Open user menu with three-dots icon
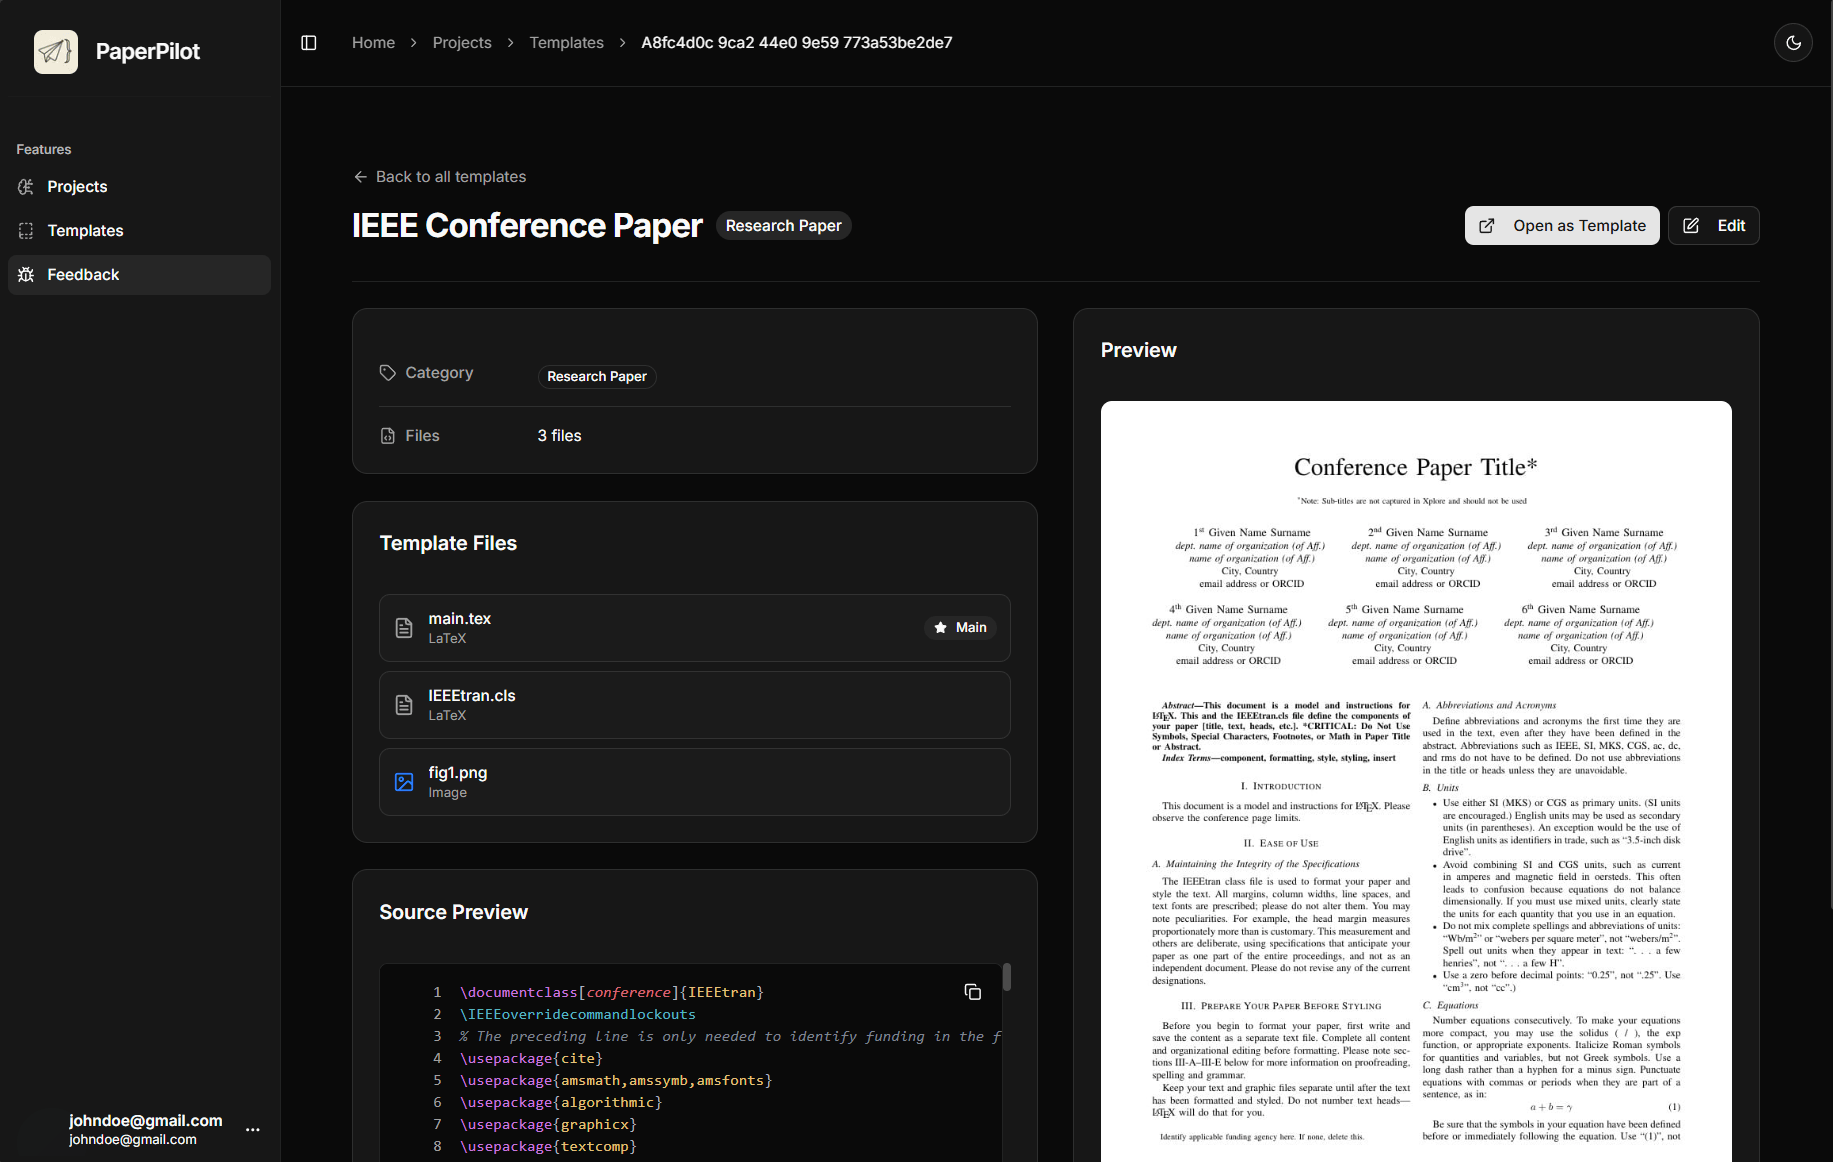 (253, 1130)
